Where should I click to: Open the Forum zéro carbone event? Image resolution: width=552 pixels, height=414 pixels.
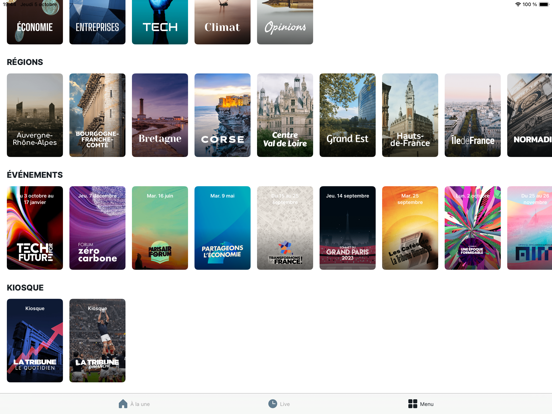[98, 228]
